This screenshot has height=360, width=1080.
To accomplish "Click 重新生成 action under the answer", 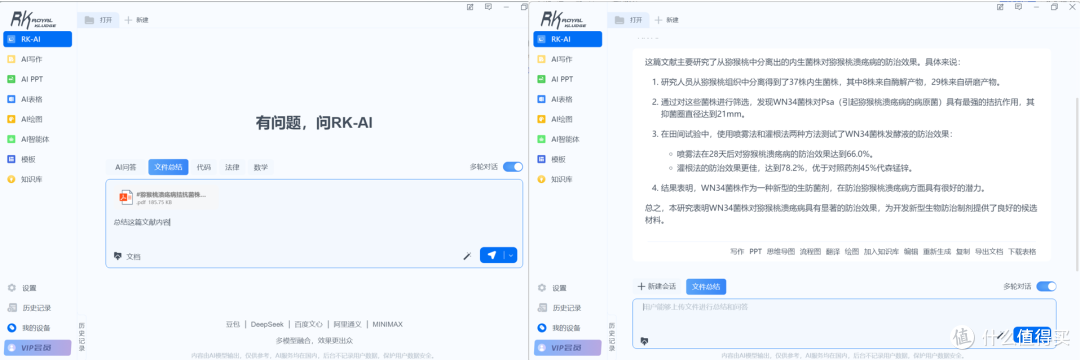I will pyautogui.click(x=937, y=252).
